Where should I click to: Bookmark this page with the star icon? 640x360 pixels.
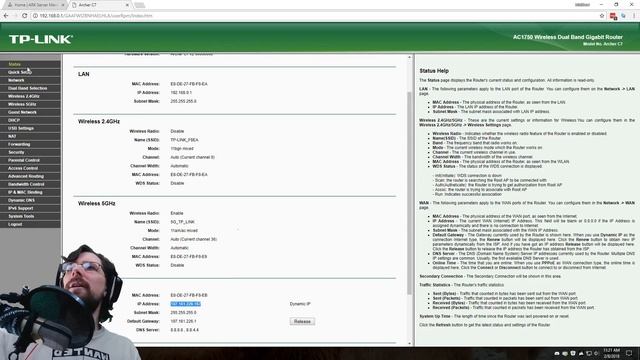[602, 16]
